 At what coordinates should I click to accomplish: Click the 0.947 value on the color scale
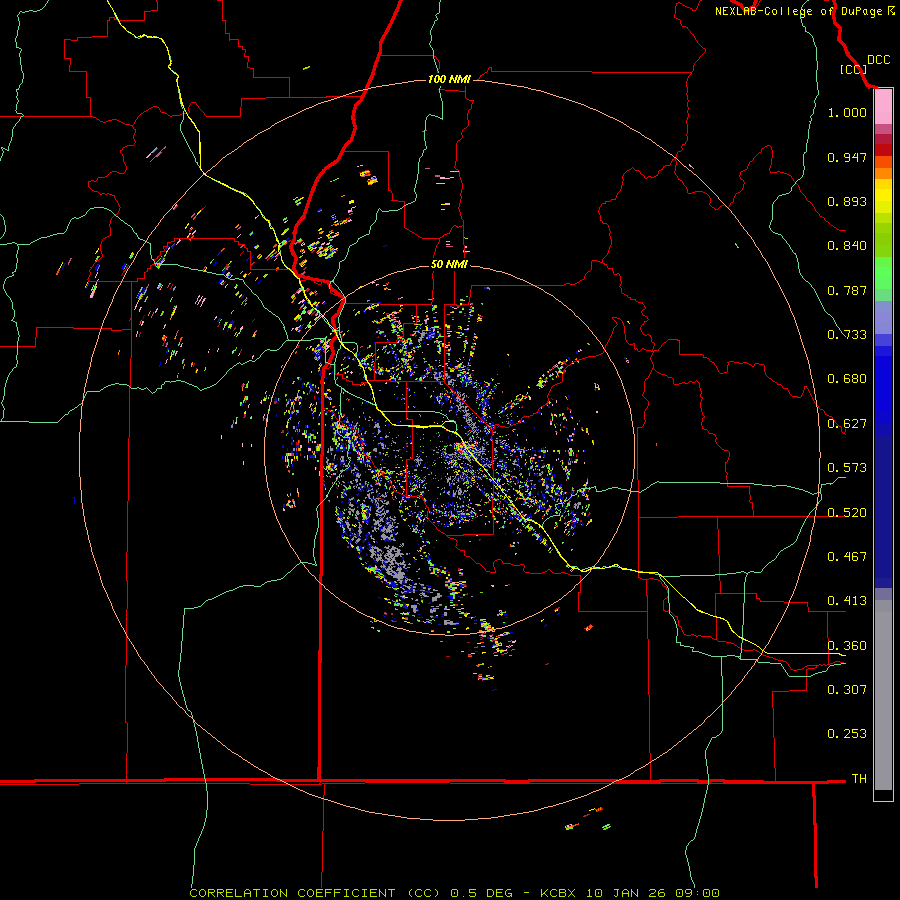point(847,157)
